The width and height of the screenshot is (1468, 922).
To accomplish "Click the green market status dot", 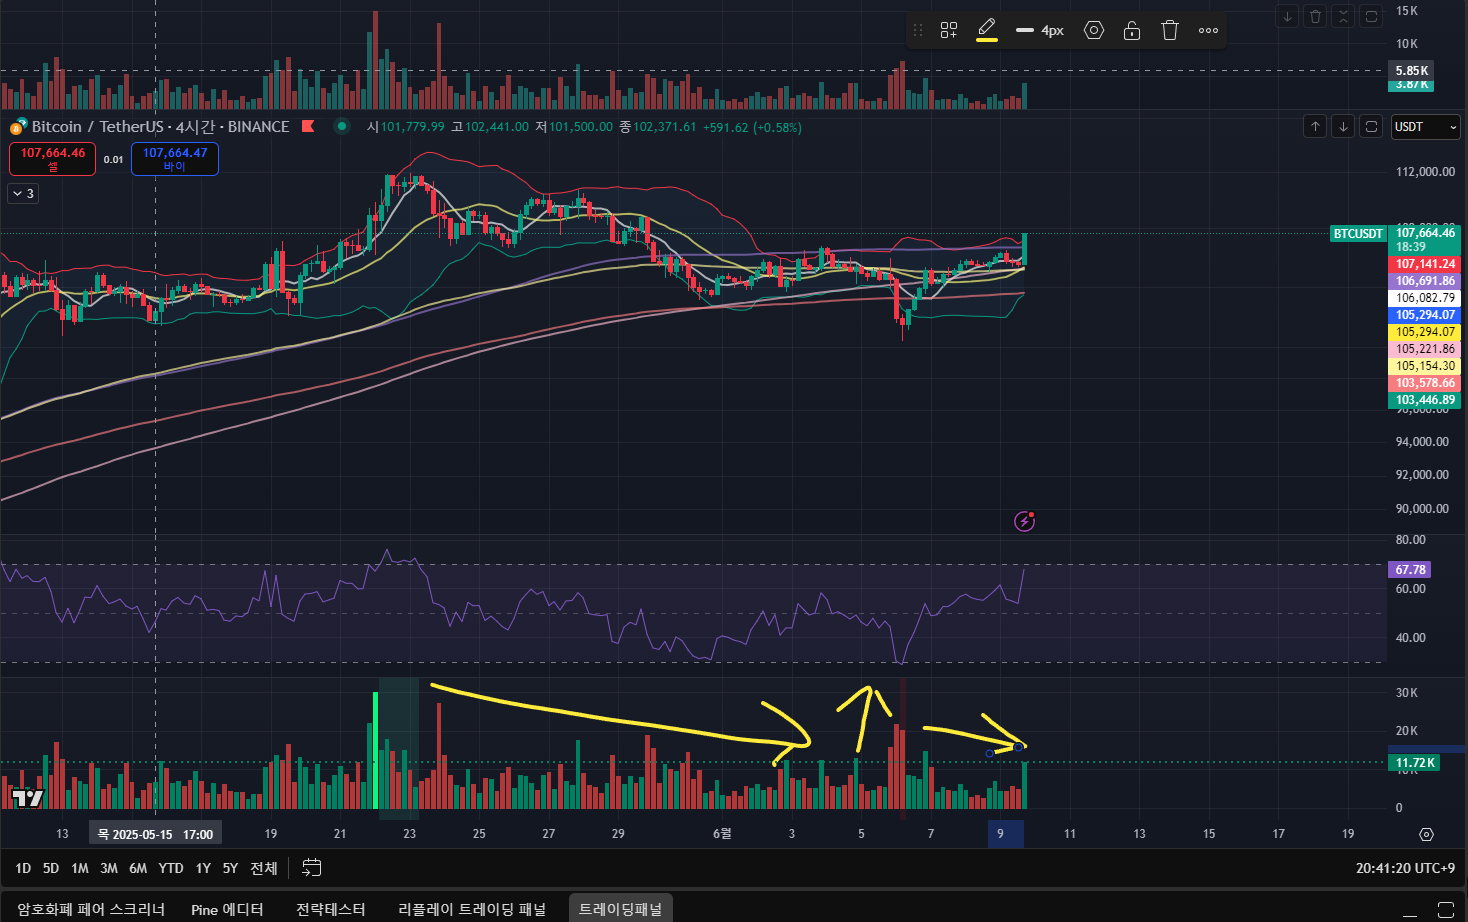I will click(342, 126).
